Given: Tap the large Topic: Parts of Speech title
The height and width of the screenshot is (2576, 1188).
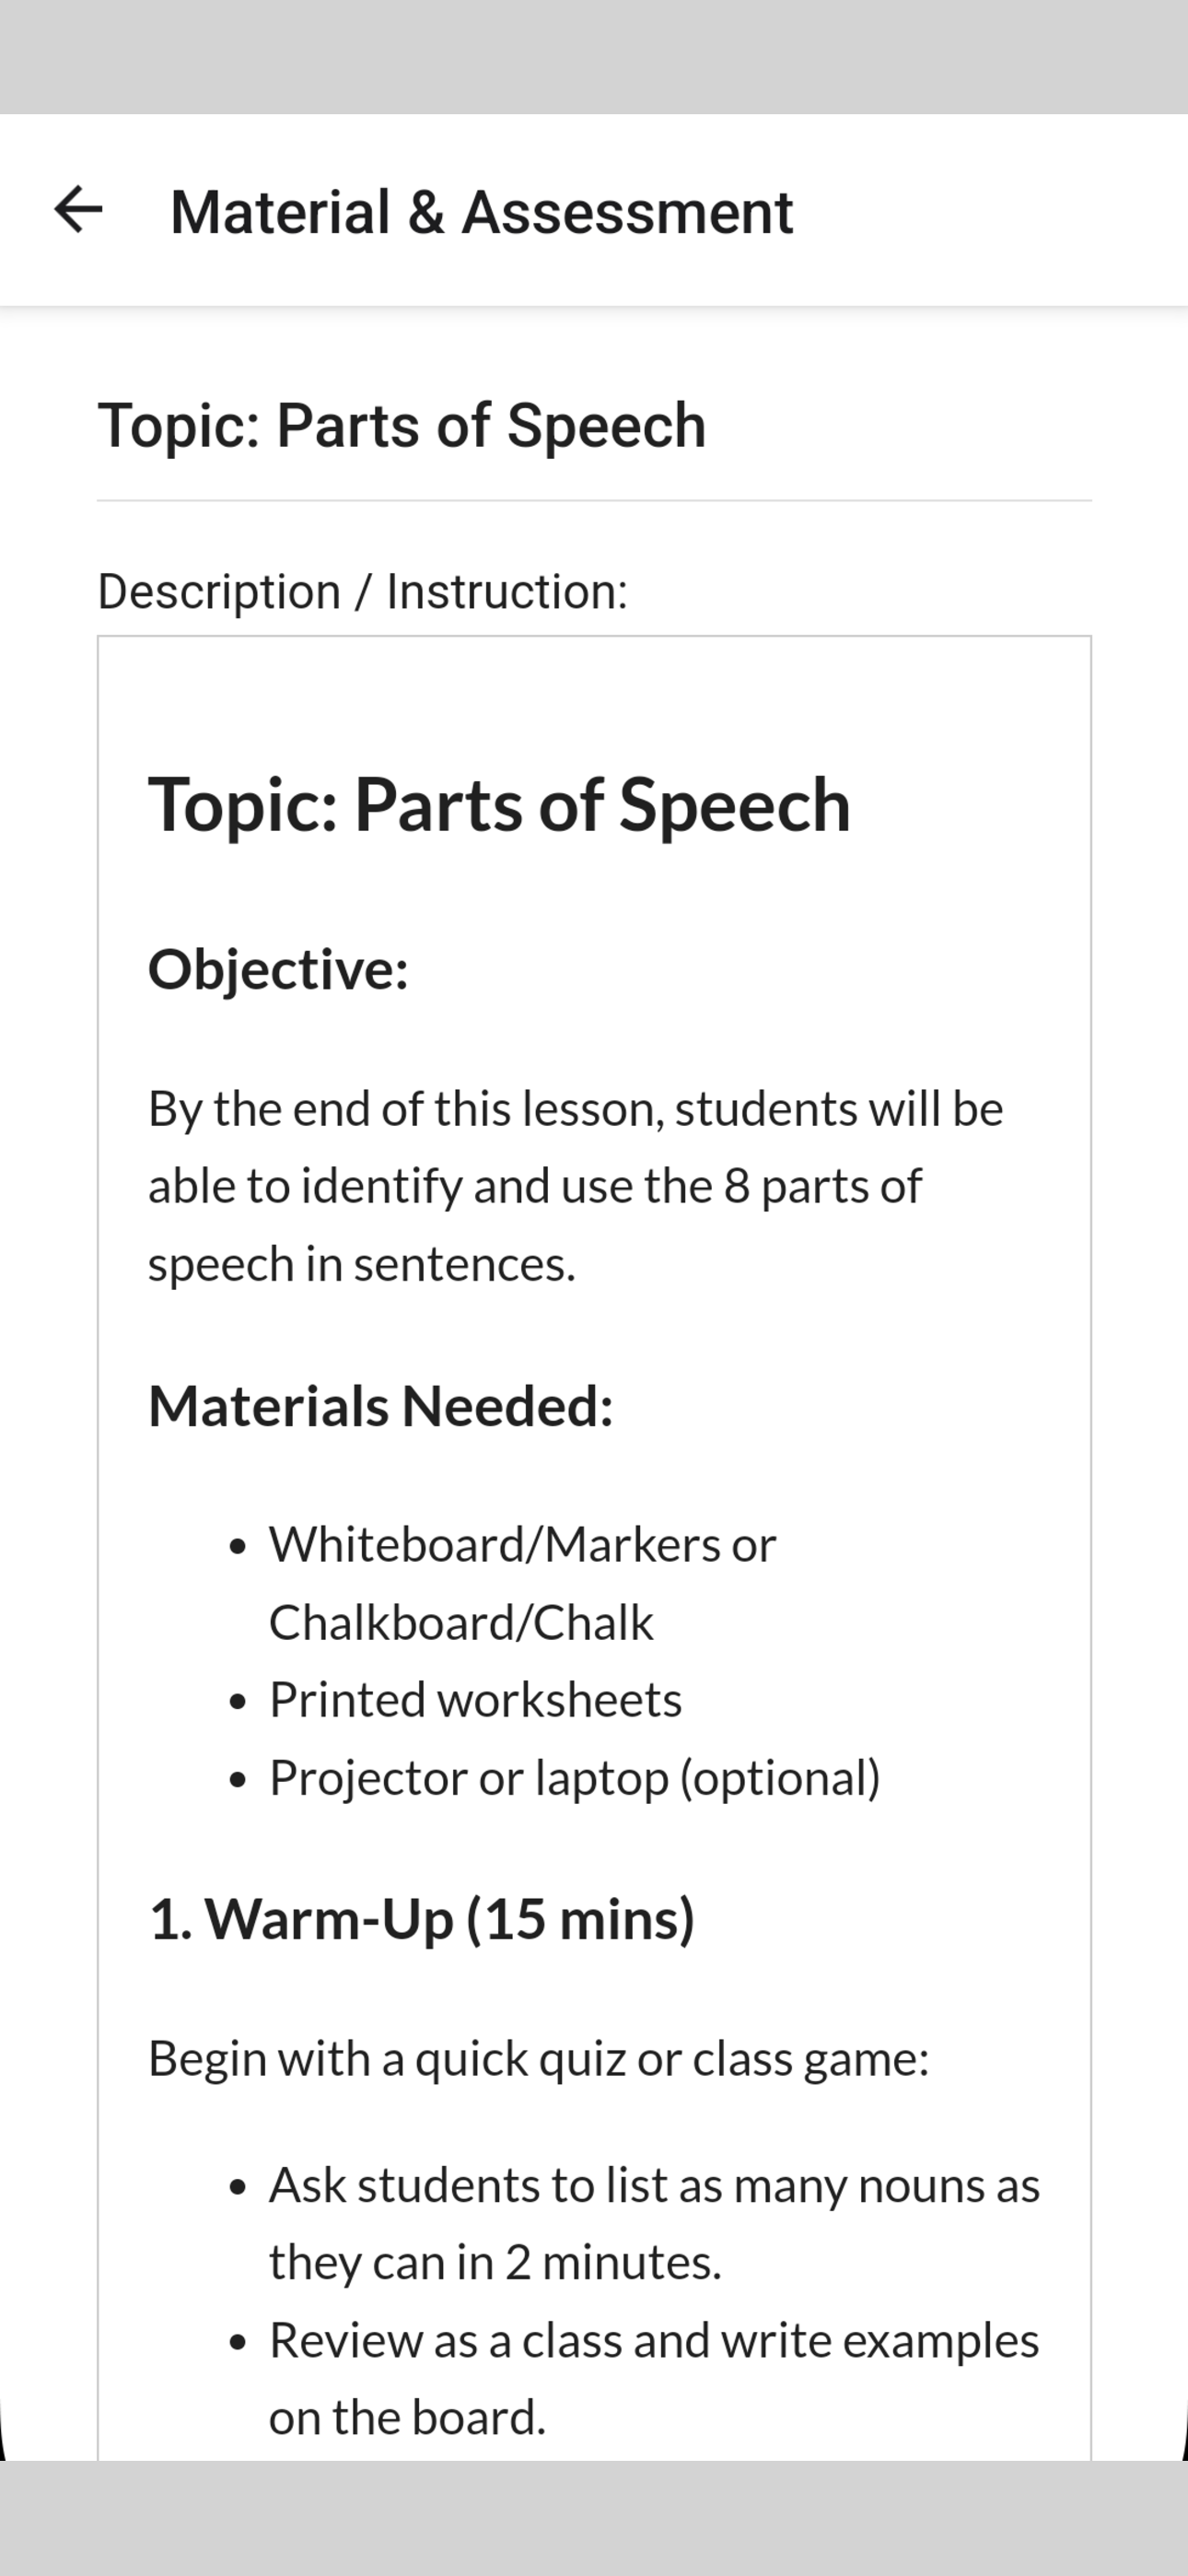Looking at the screenshot, I should [x=499, y=805].
